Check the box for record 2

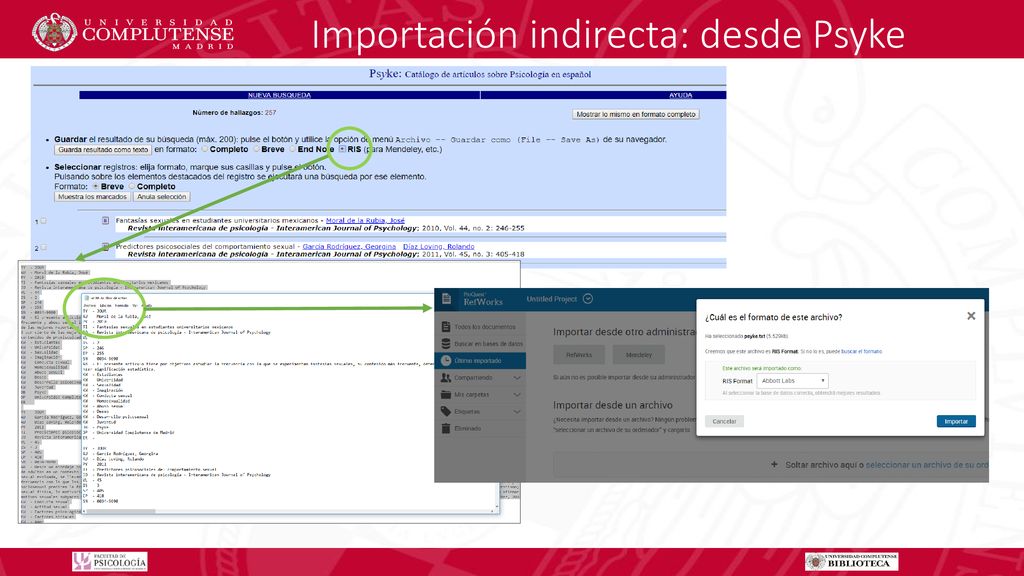[x=43, y=247]
